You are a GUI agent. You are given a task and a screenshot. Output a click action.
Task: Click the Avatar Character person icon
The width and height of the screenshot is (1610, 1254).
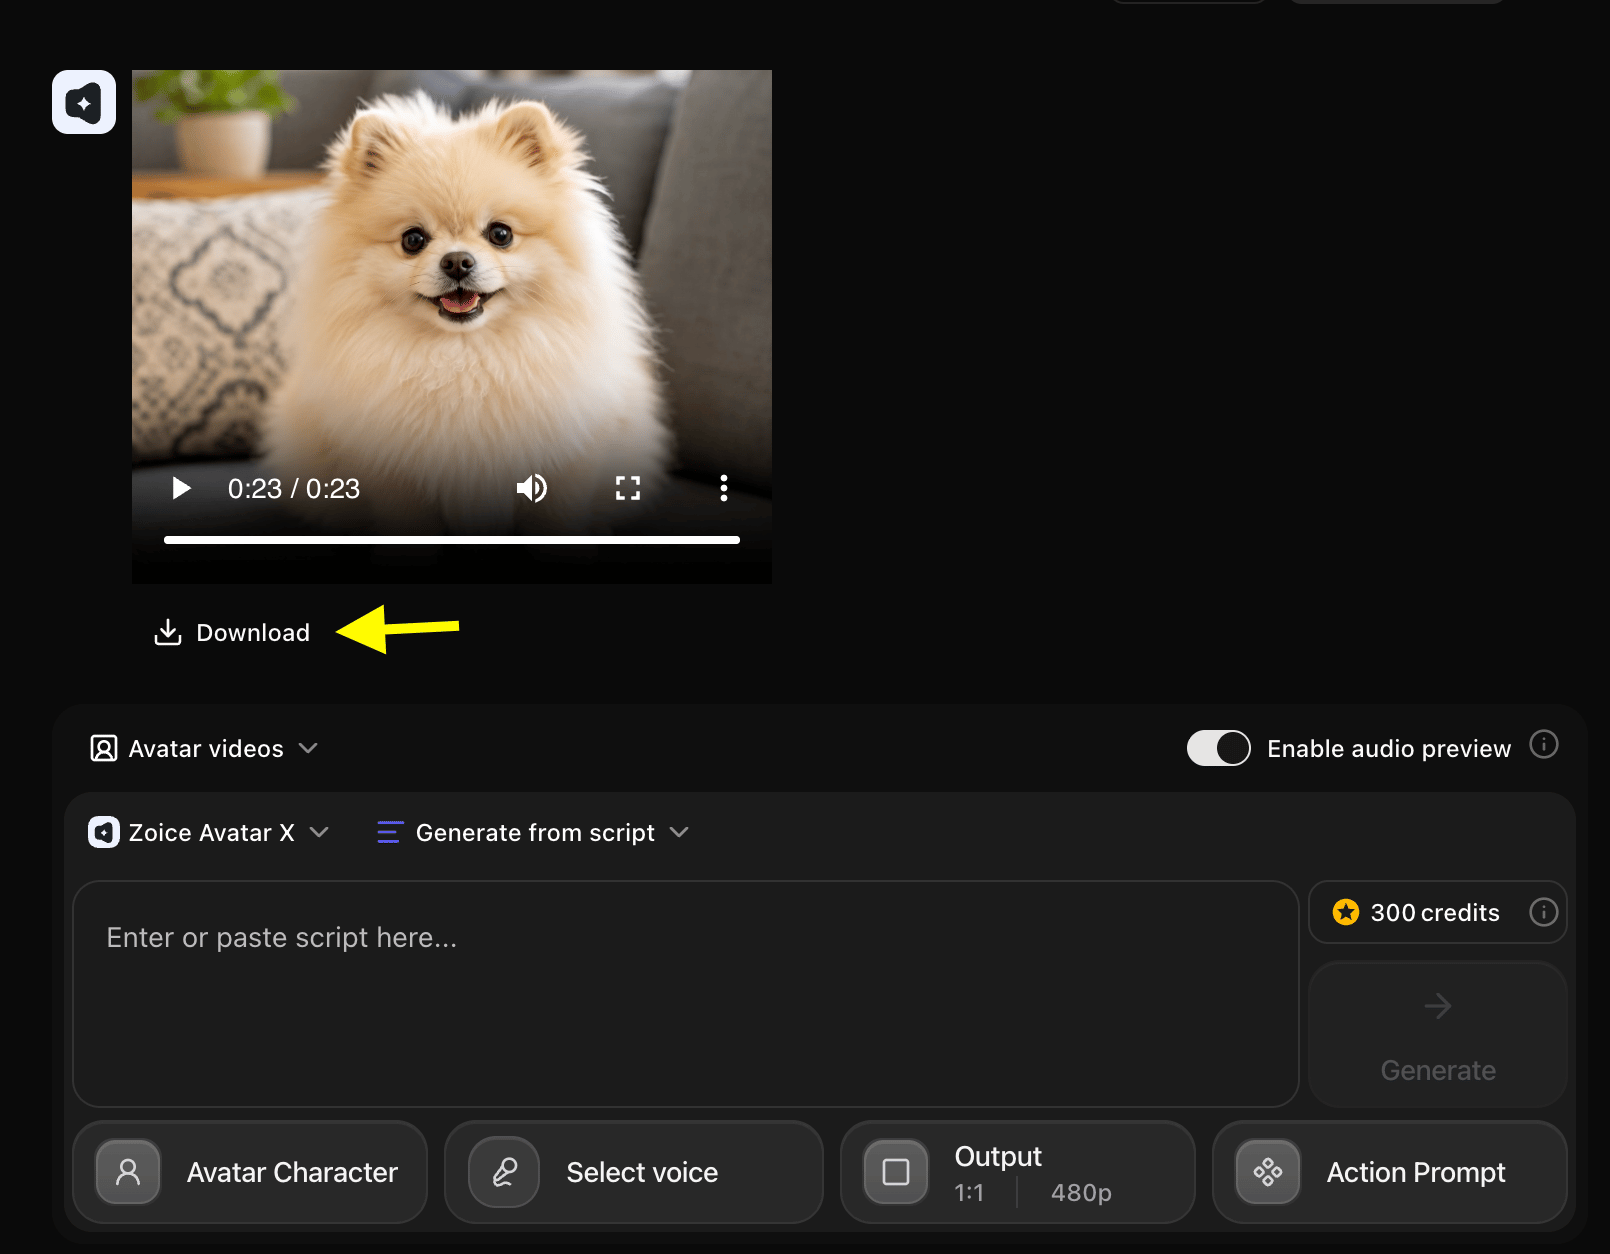point(128,1172)
